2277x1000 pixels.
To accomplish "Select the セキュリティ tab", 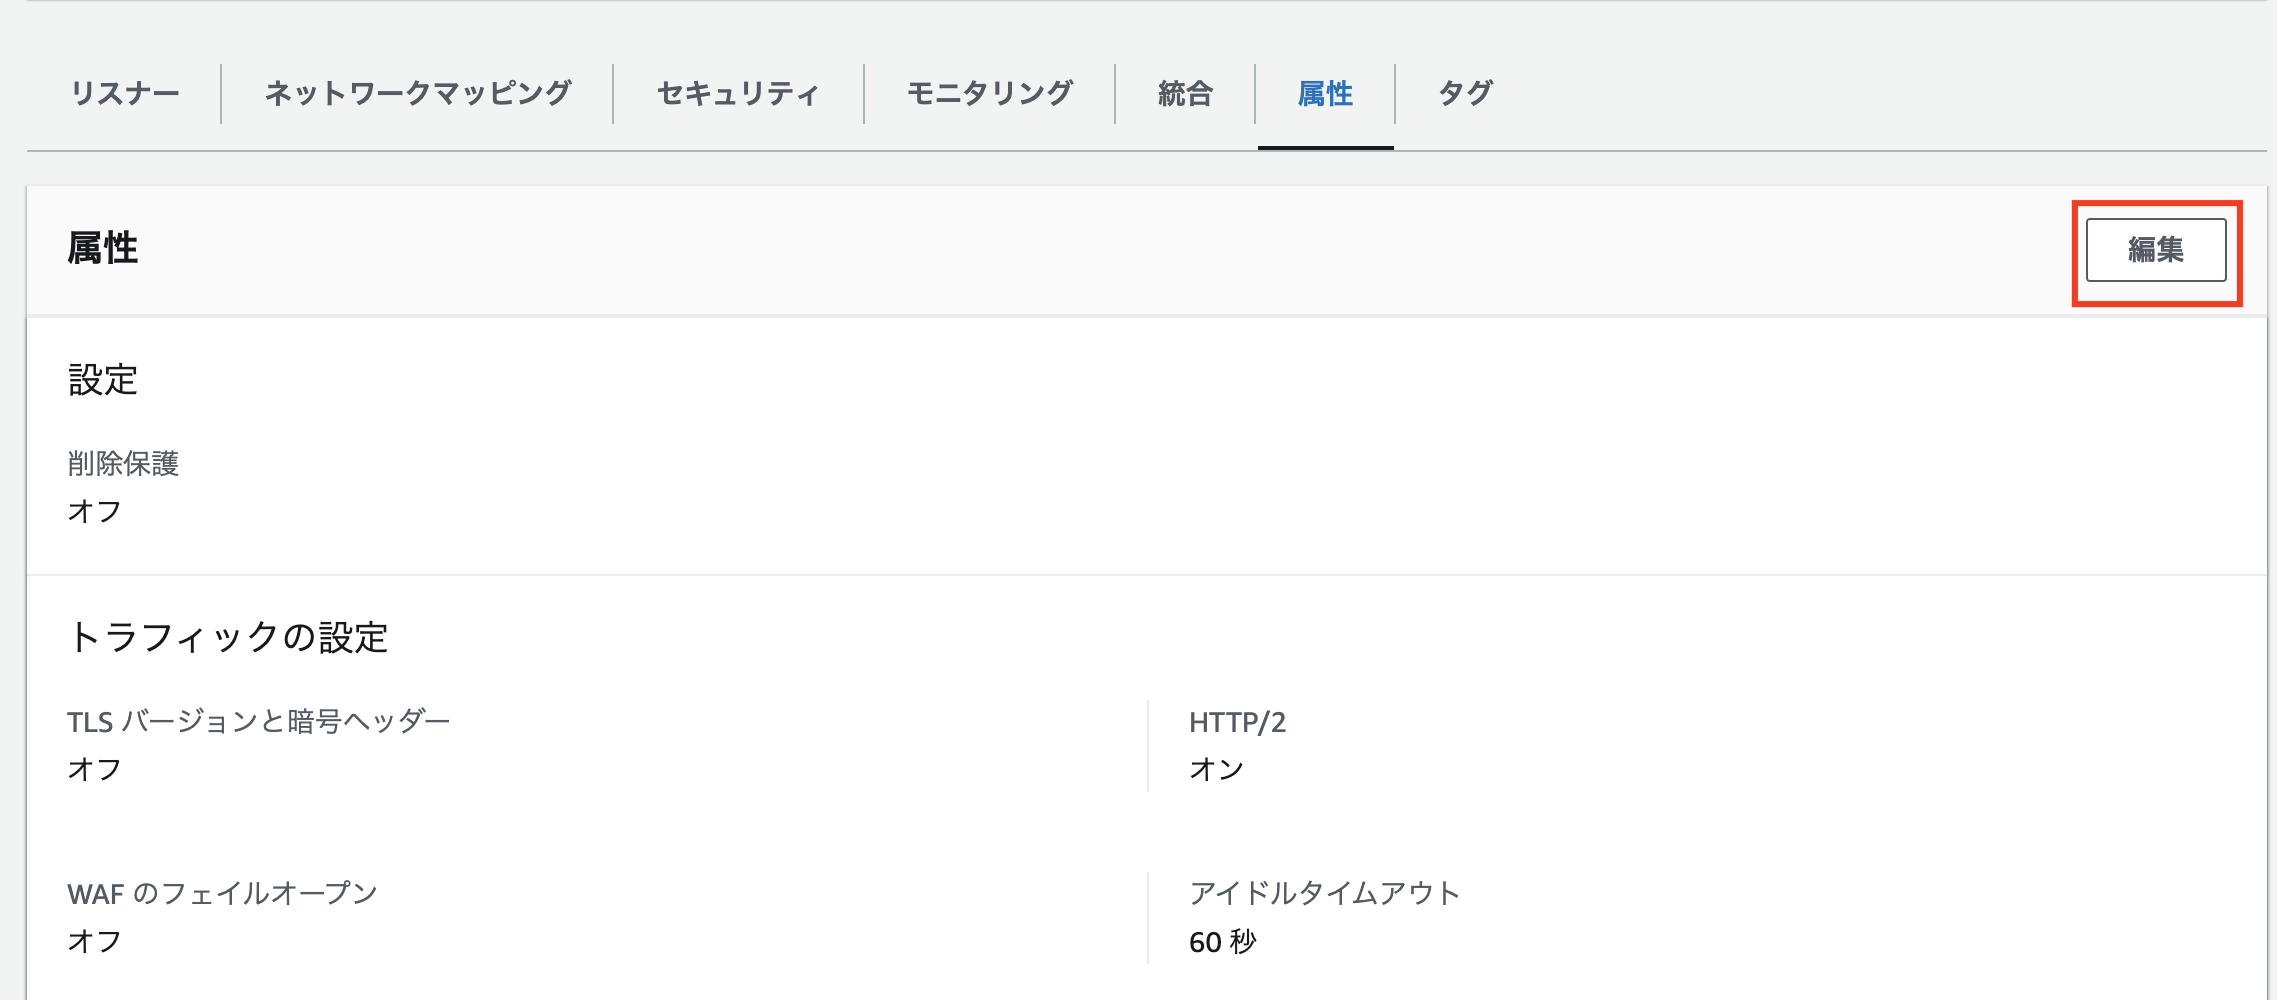I will [x=738, y=94].
